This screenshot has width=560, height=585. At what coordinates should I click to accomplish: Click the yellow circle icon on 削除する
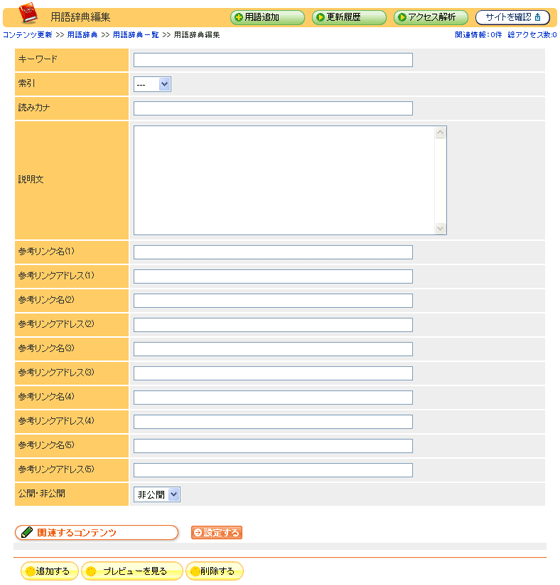click(x=195, y=571)
